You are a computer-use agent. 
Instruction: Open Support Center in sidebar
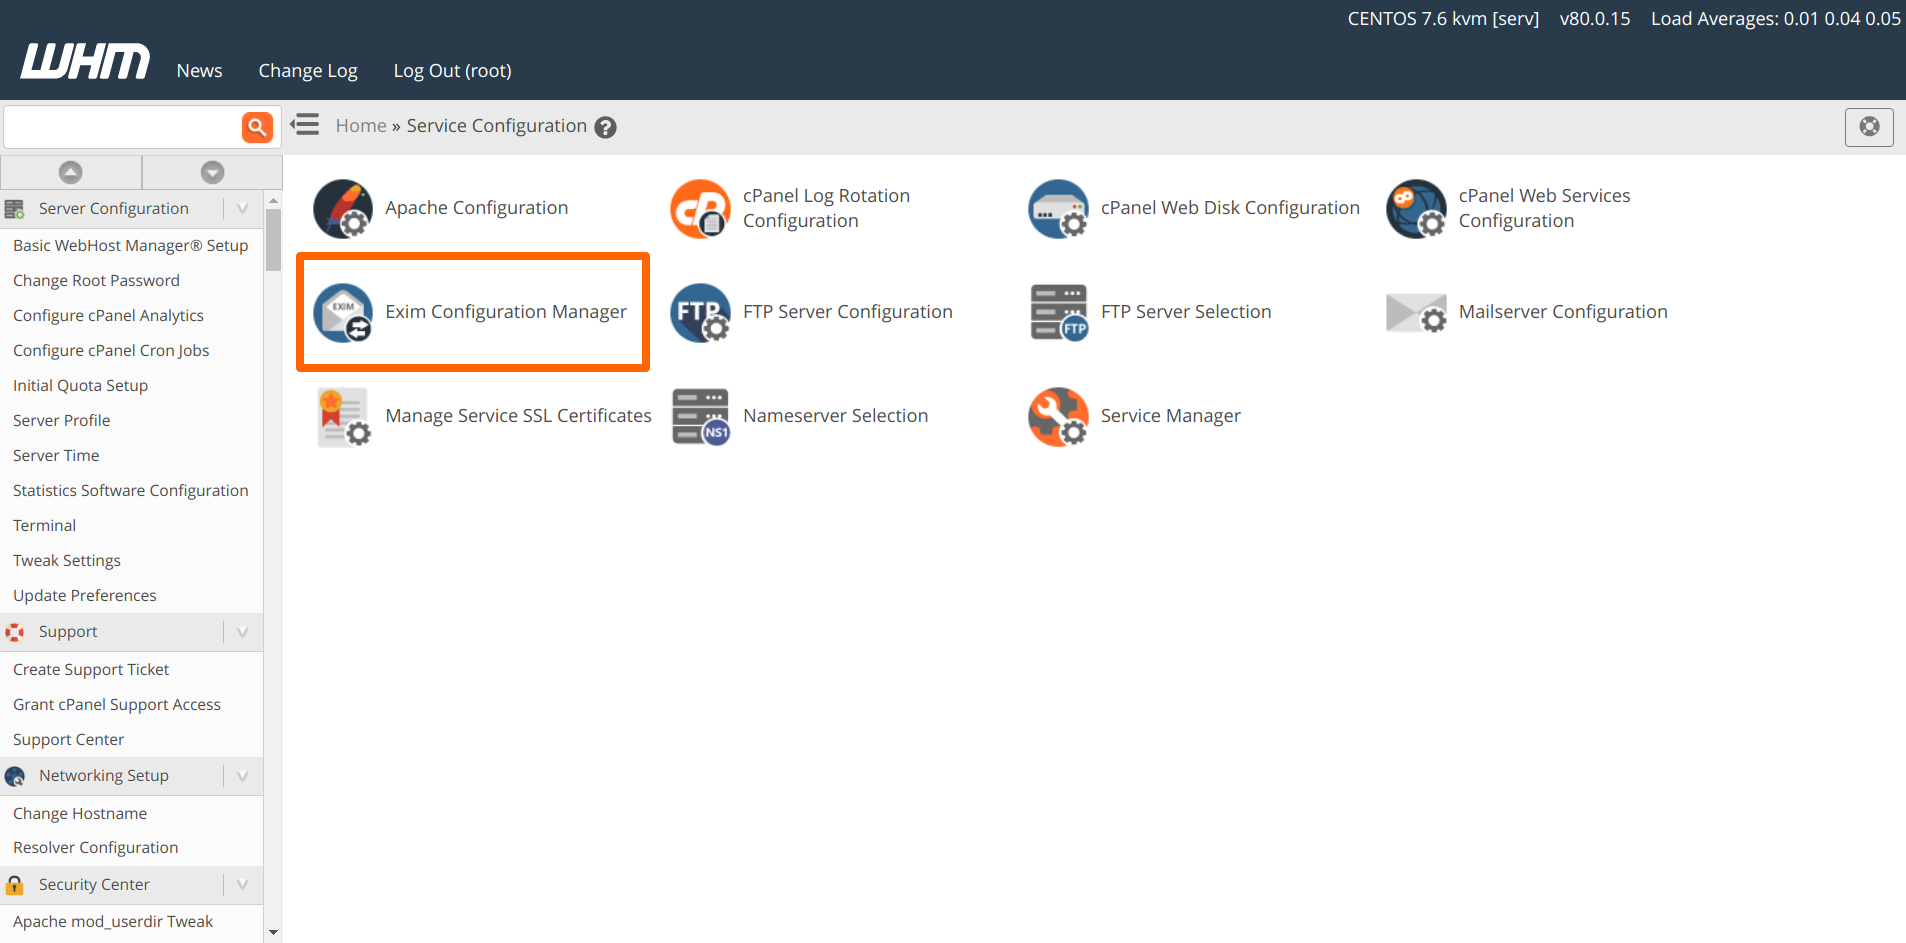point(69,740)
